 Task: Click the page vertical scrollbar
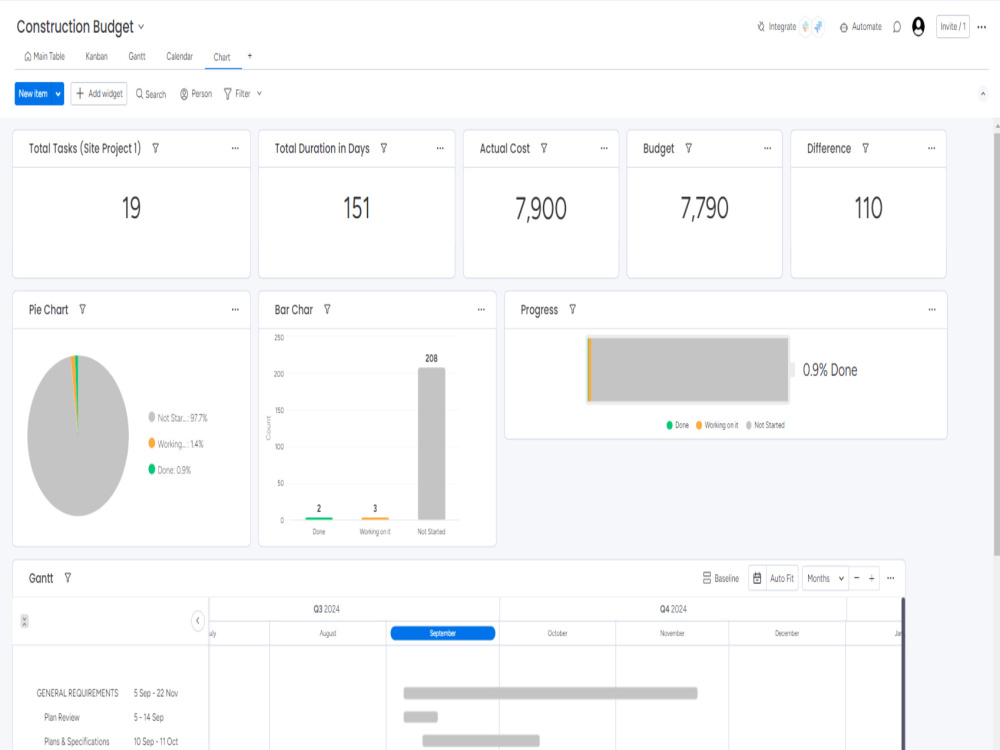[x=997, y=344]
